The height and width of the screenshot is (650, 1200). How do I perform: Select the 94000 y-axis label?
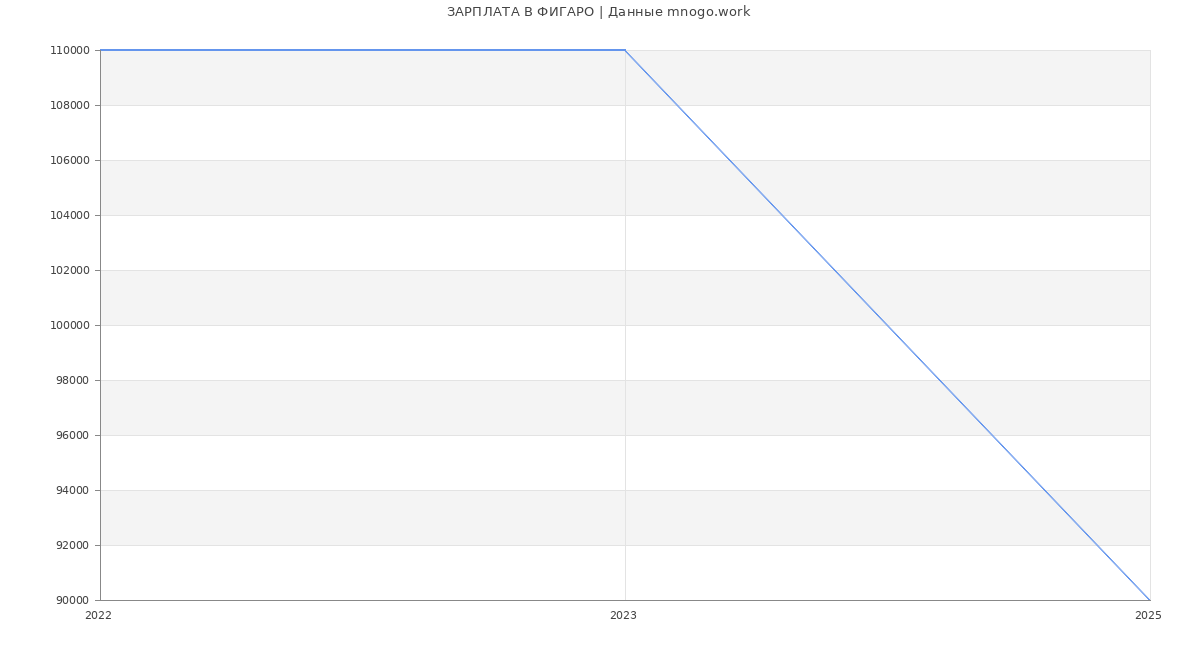(73, 491)
